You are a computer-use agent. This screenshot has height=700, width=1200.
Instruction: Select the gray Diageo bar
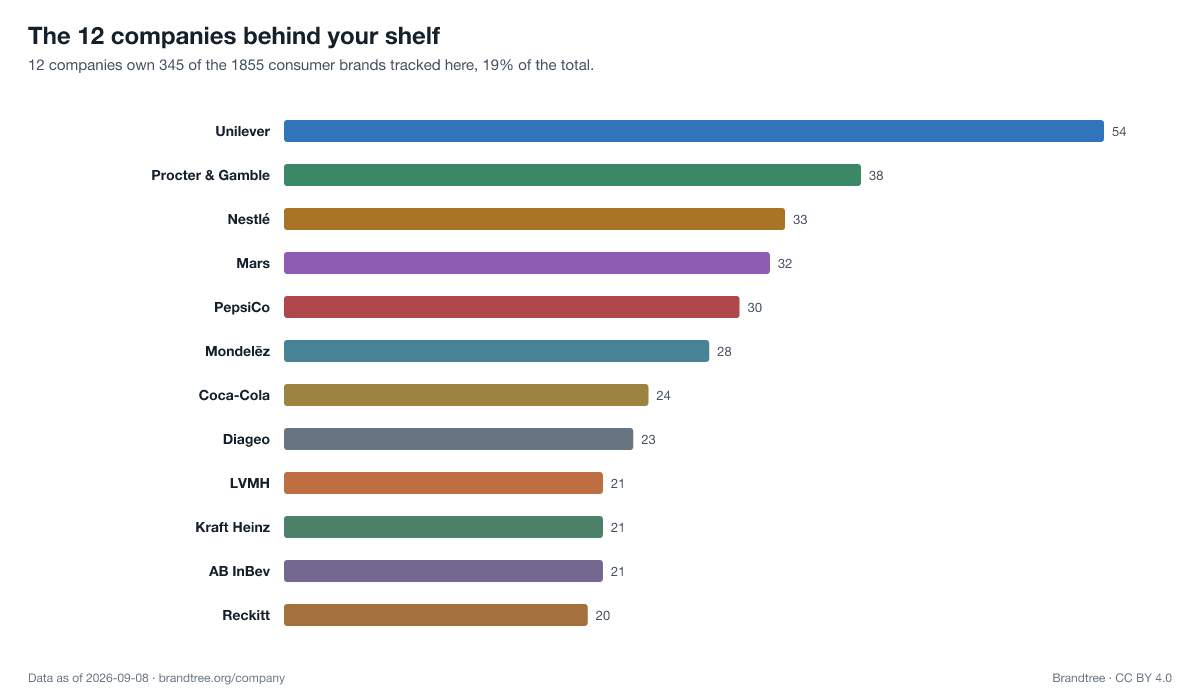coord(458,439)
